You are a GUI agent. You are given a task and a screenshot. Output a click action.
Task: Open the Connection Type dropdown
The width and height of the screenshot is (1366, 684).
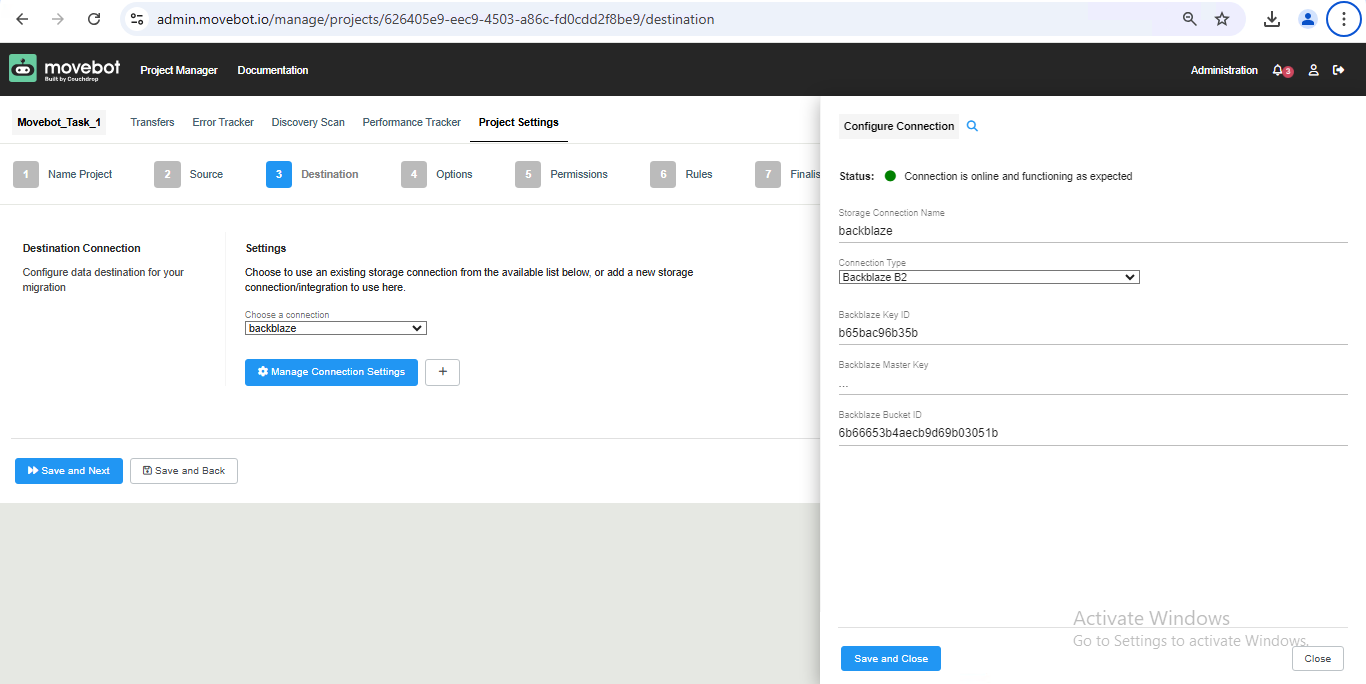pos(989,277)
